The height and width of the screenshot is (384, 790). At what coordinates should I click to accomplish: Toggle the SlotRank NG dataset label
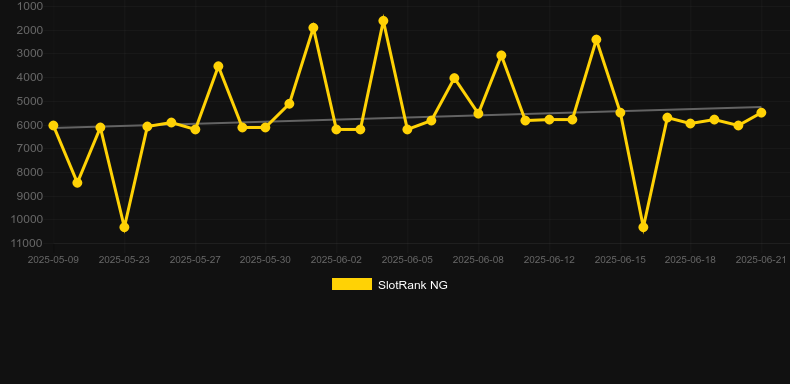[413, 285]
